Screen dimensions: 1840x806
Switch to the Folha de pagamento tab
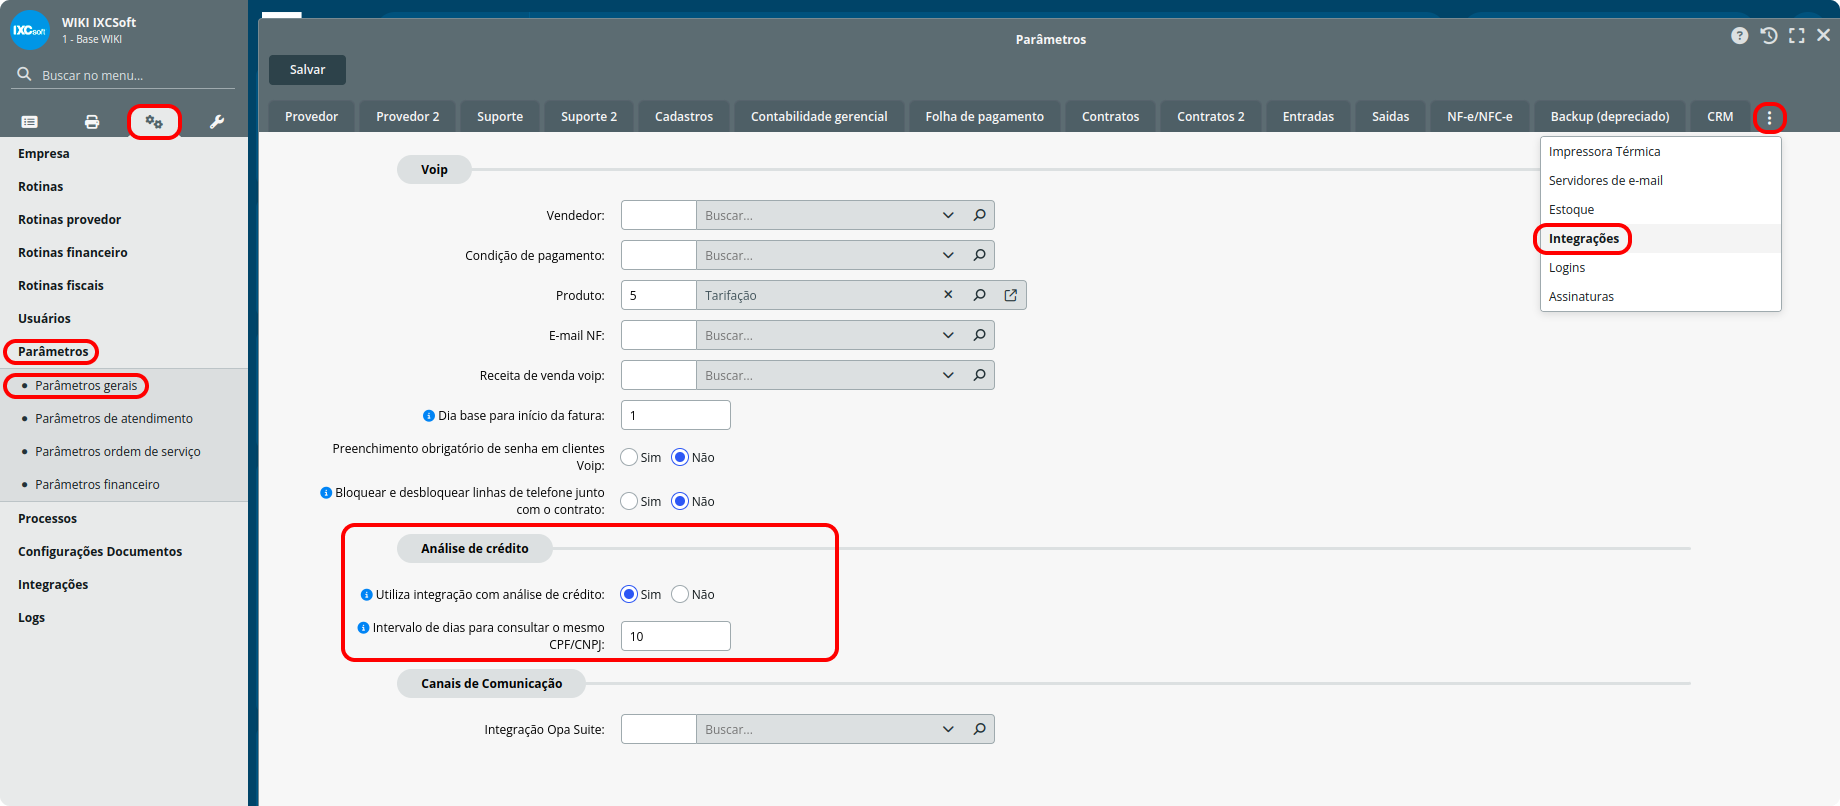[984, 116]
